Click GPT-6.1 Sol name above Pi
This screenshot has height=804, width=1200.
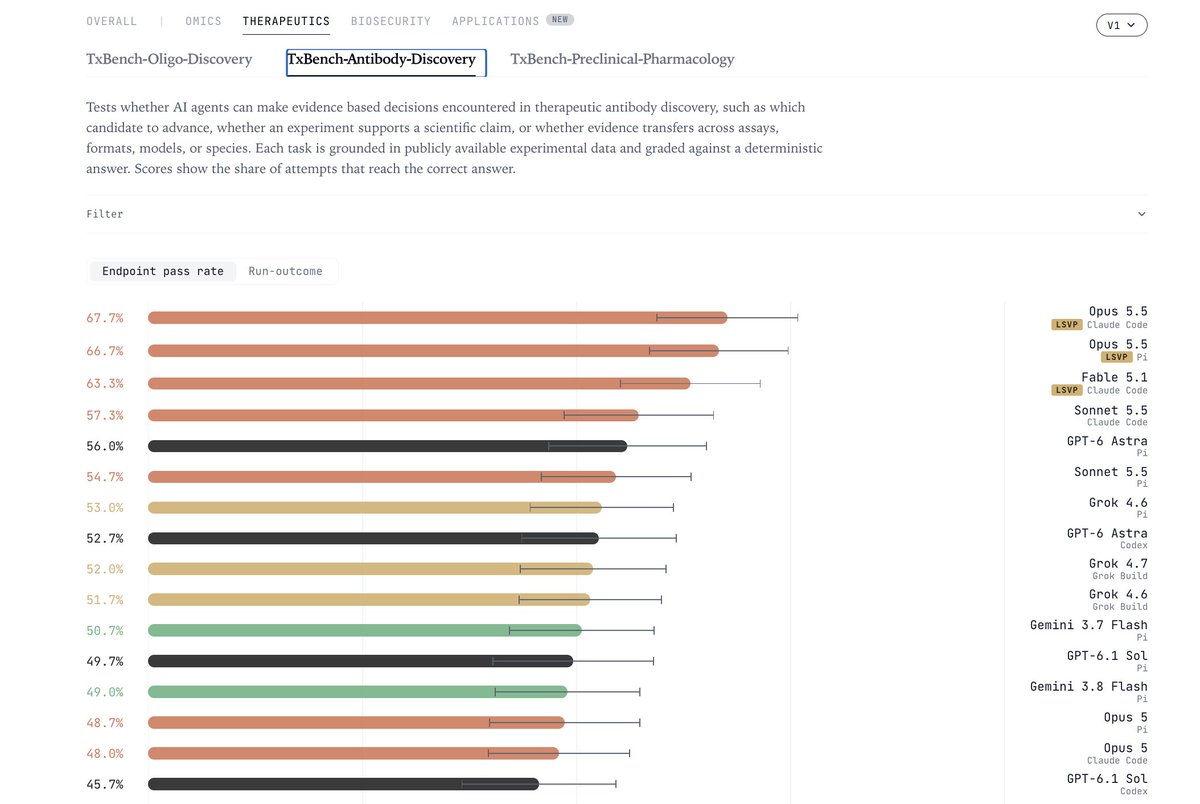point(1107,656)
